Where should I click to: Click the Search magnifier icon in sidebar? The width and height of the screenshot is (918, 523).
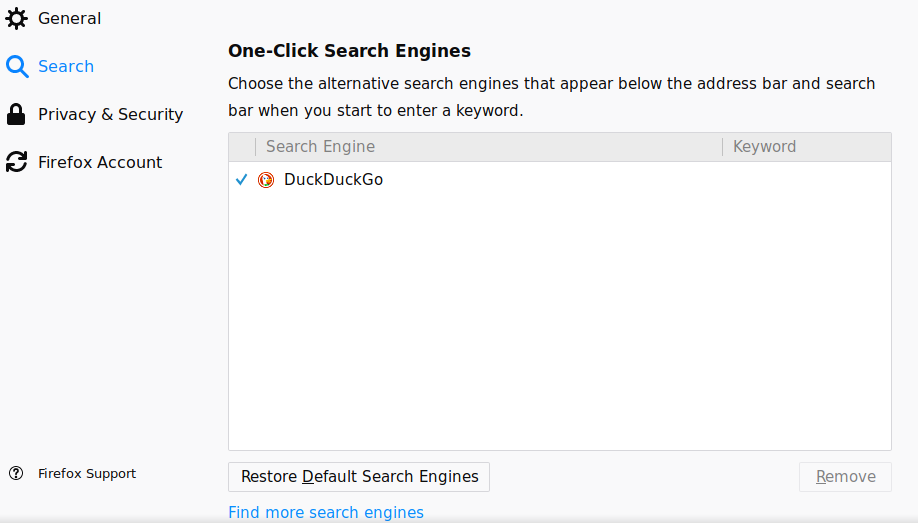(x=16, y=67)
